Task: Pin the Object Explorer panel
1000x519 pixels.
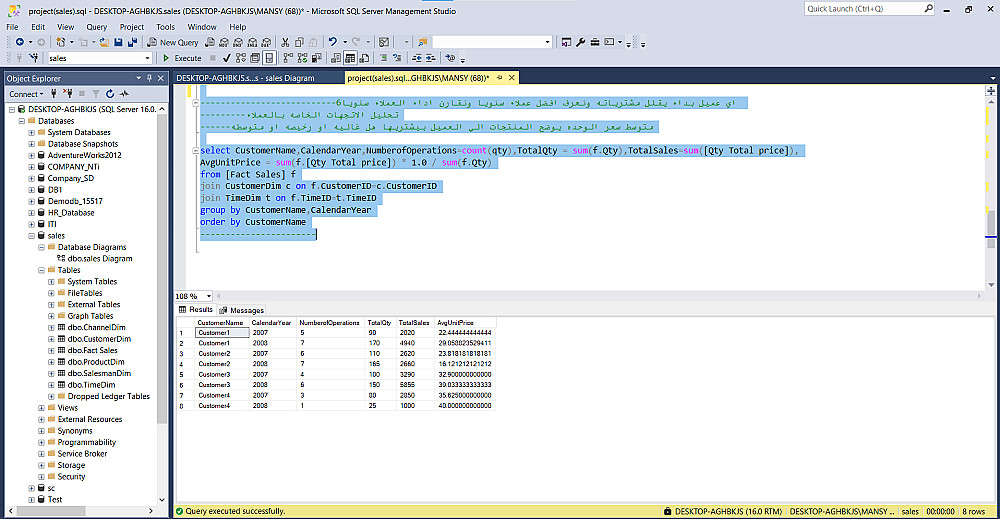Action: coord(149,78)
